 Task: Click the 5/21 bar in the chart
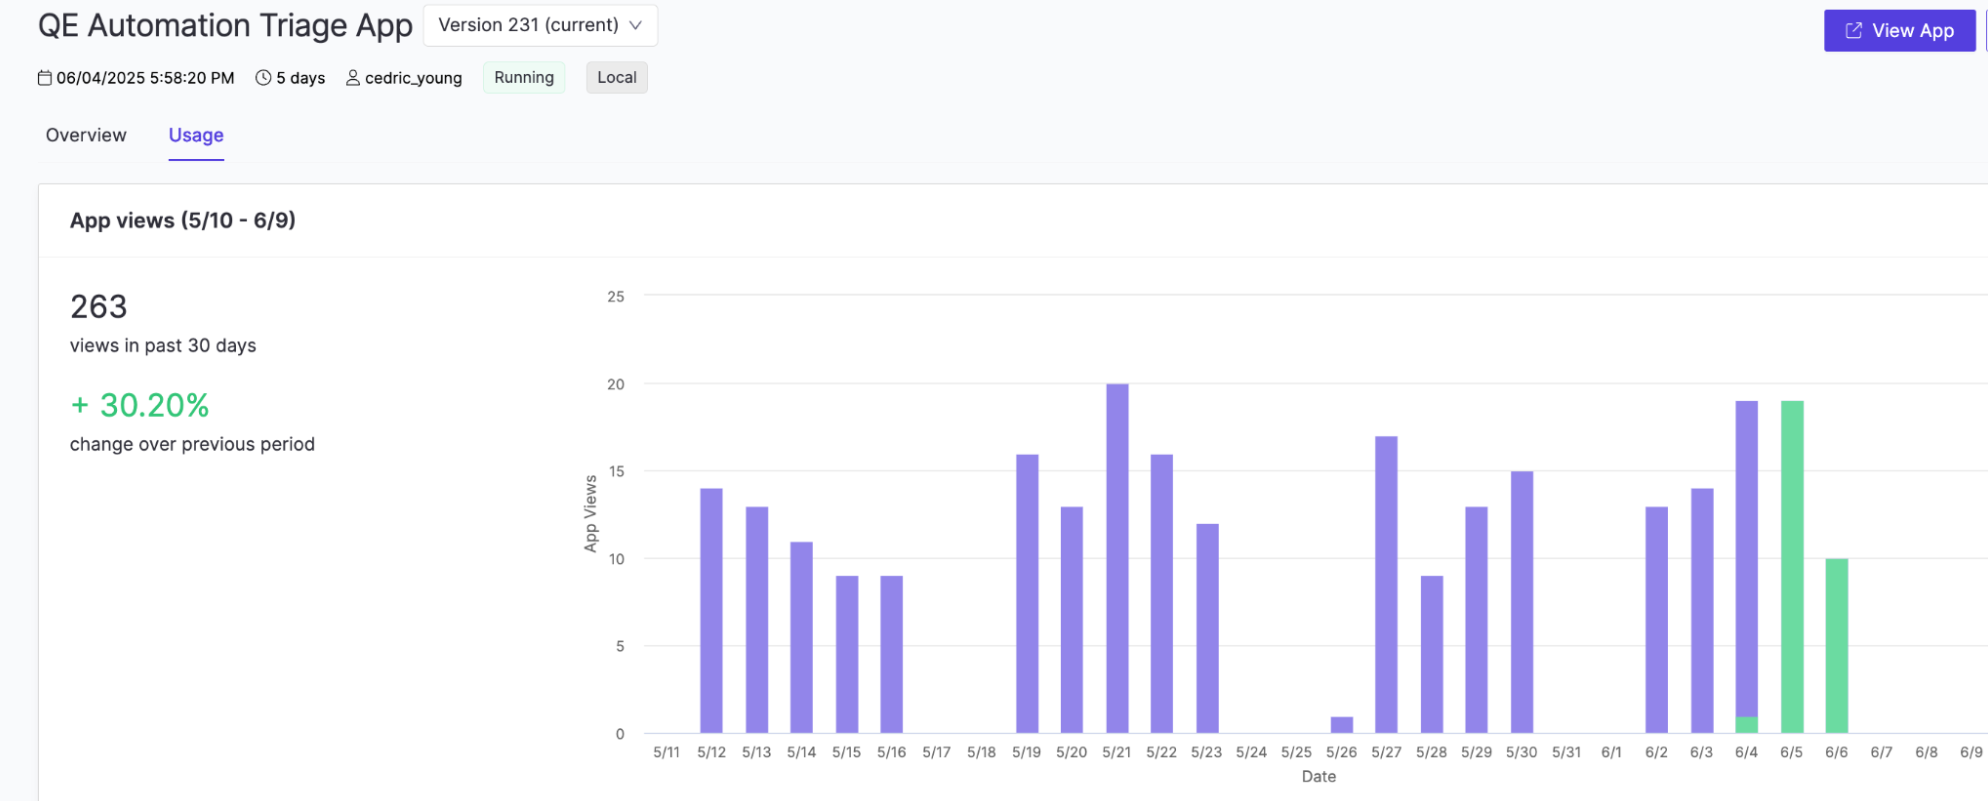pos(1117,558)
